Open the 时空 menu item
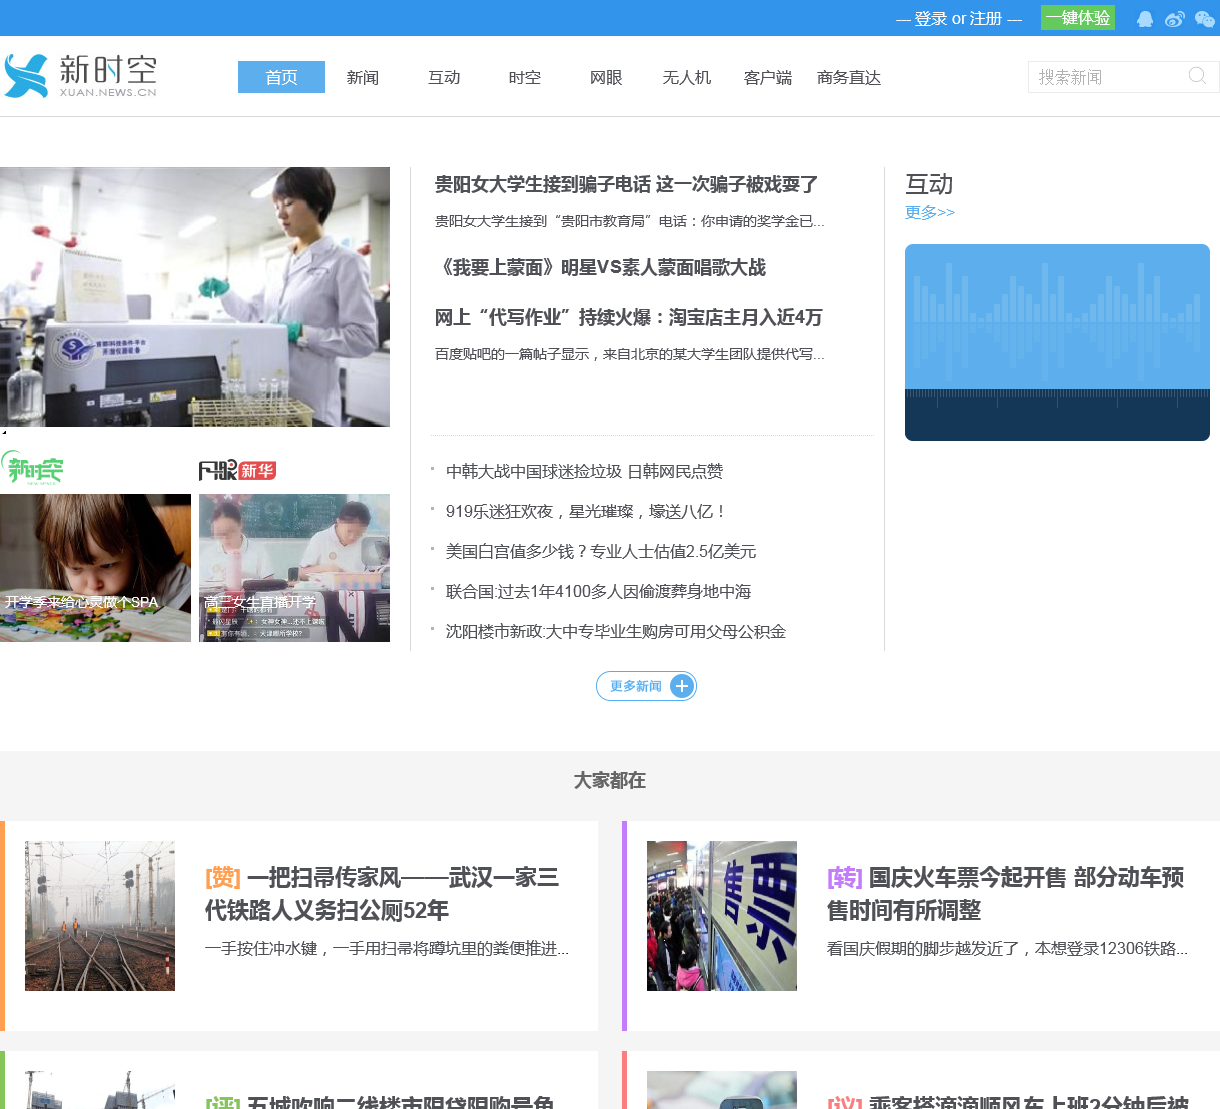The height and width of the screenshot is (1109, 1220). [x=525, y=77]
